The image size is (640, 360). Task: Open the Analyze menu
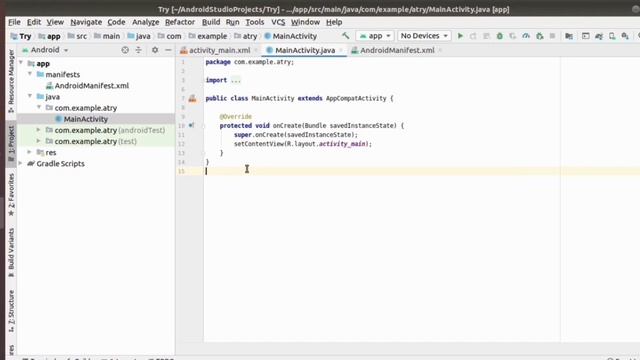click(x=145, y=22)
